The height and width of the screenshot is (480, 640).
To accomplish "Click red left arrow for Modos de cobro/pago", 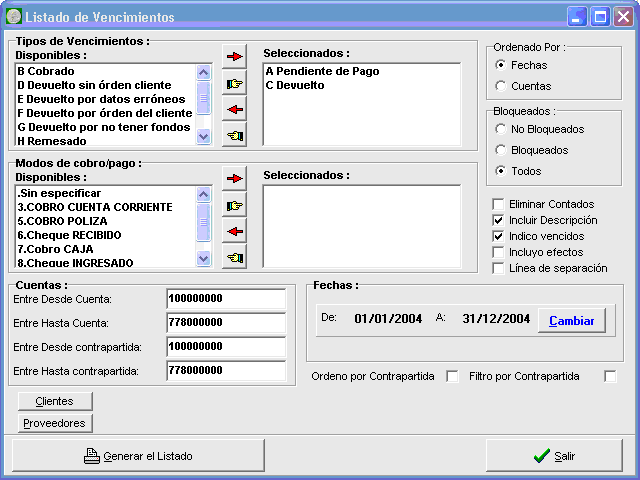I will pos(234,231).
